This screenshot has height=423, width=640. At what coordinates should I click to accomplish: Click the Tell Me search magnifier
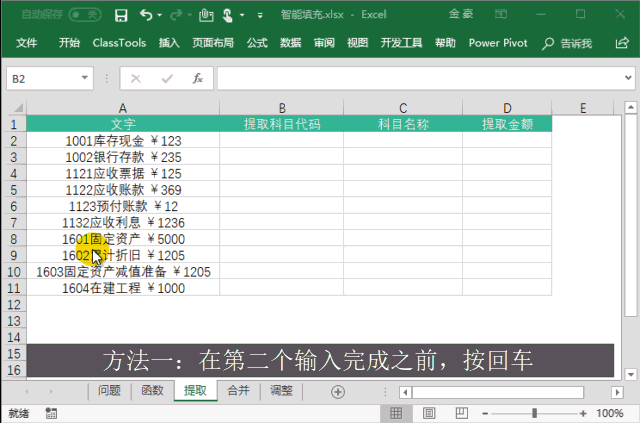(x=547, y=43)
